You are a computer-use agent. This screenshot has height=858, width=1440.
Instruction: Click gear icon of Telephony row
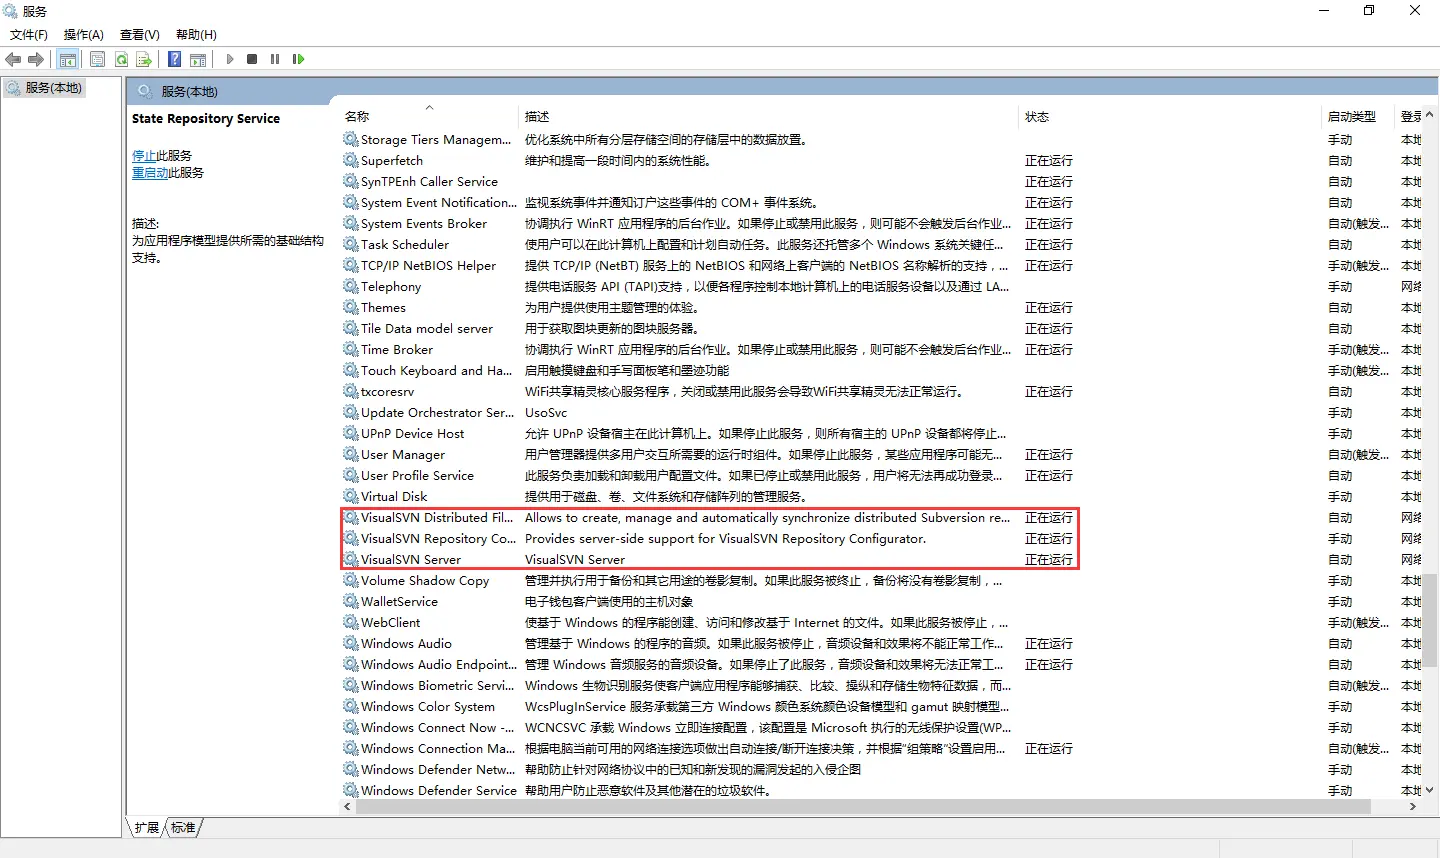[x=350, y=286]
